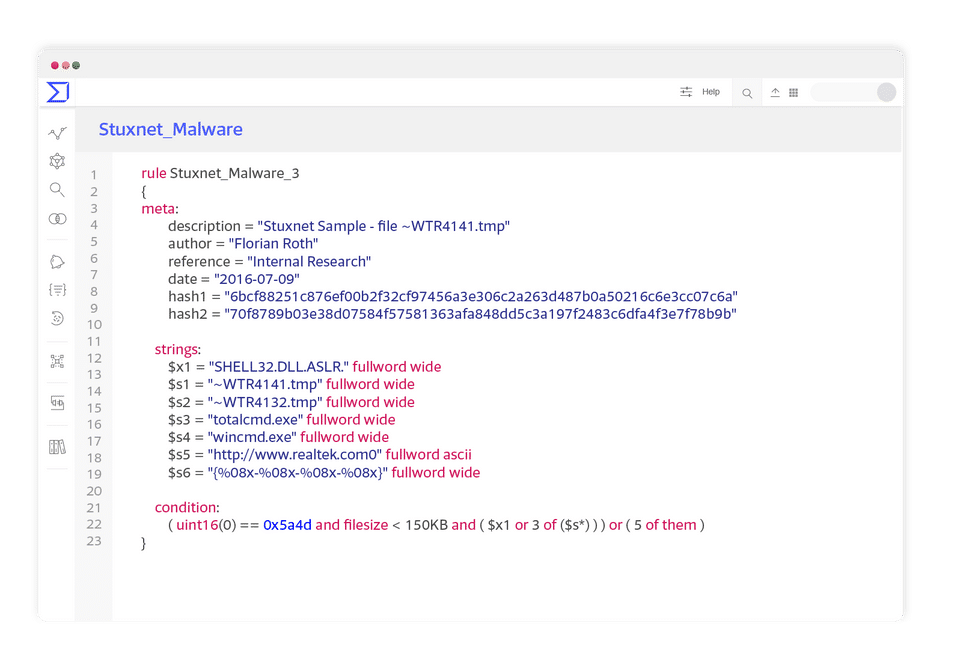The image size is (960, 655).
Task: Click the Help link
Action: pos(711,92)
